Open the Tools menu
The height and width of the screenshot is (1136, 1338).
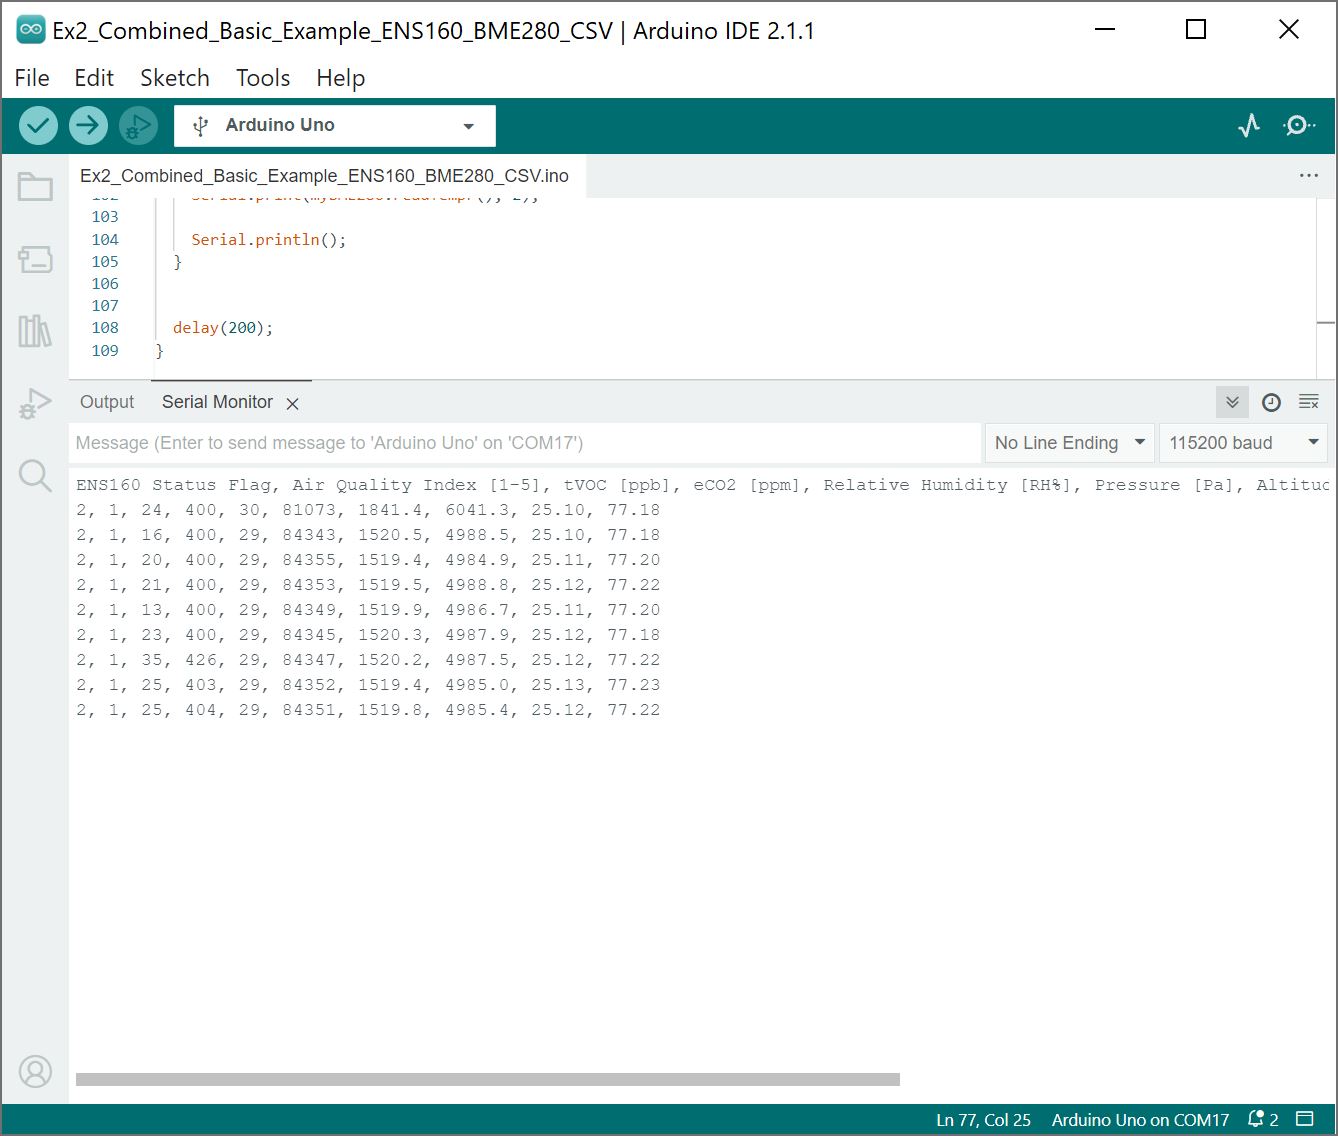263,78
